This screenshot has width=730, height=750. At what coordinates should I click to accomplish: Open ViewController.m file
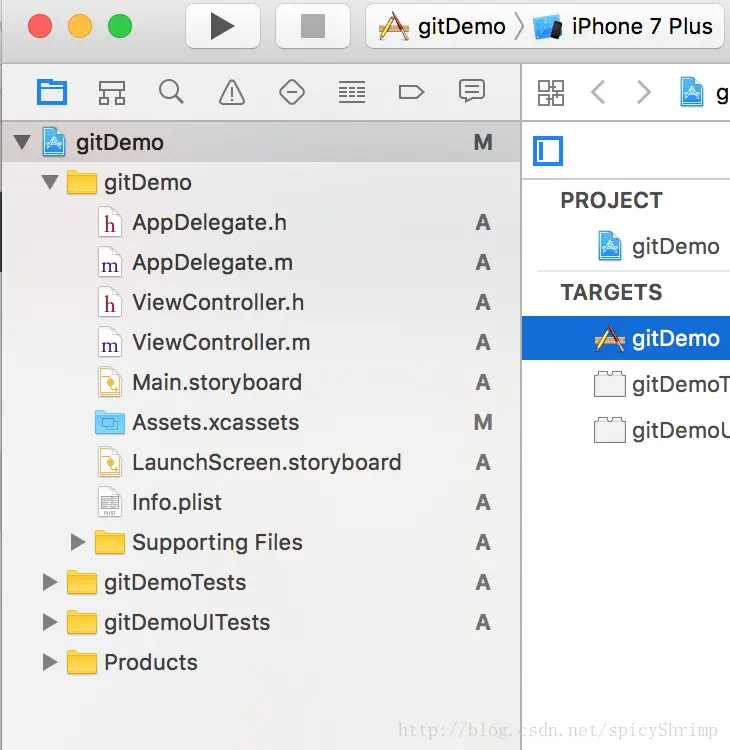pos(261,342)
